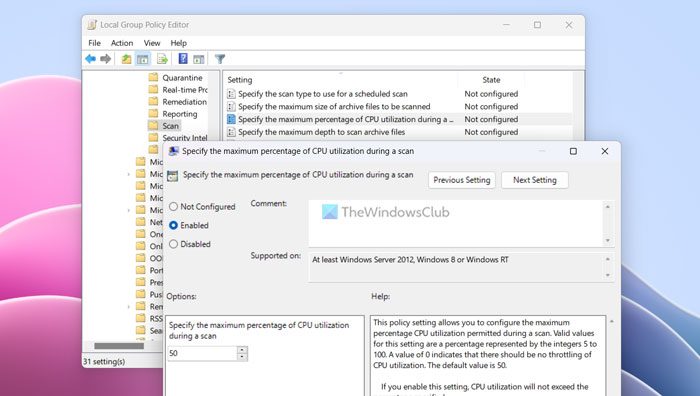Select the RSS folder in the tree
The image size is (700, 396).
click(x=150, y=318)
